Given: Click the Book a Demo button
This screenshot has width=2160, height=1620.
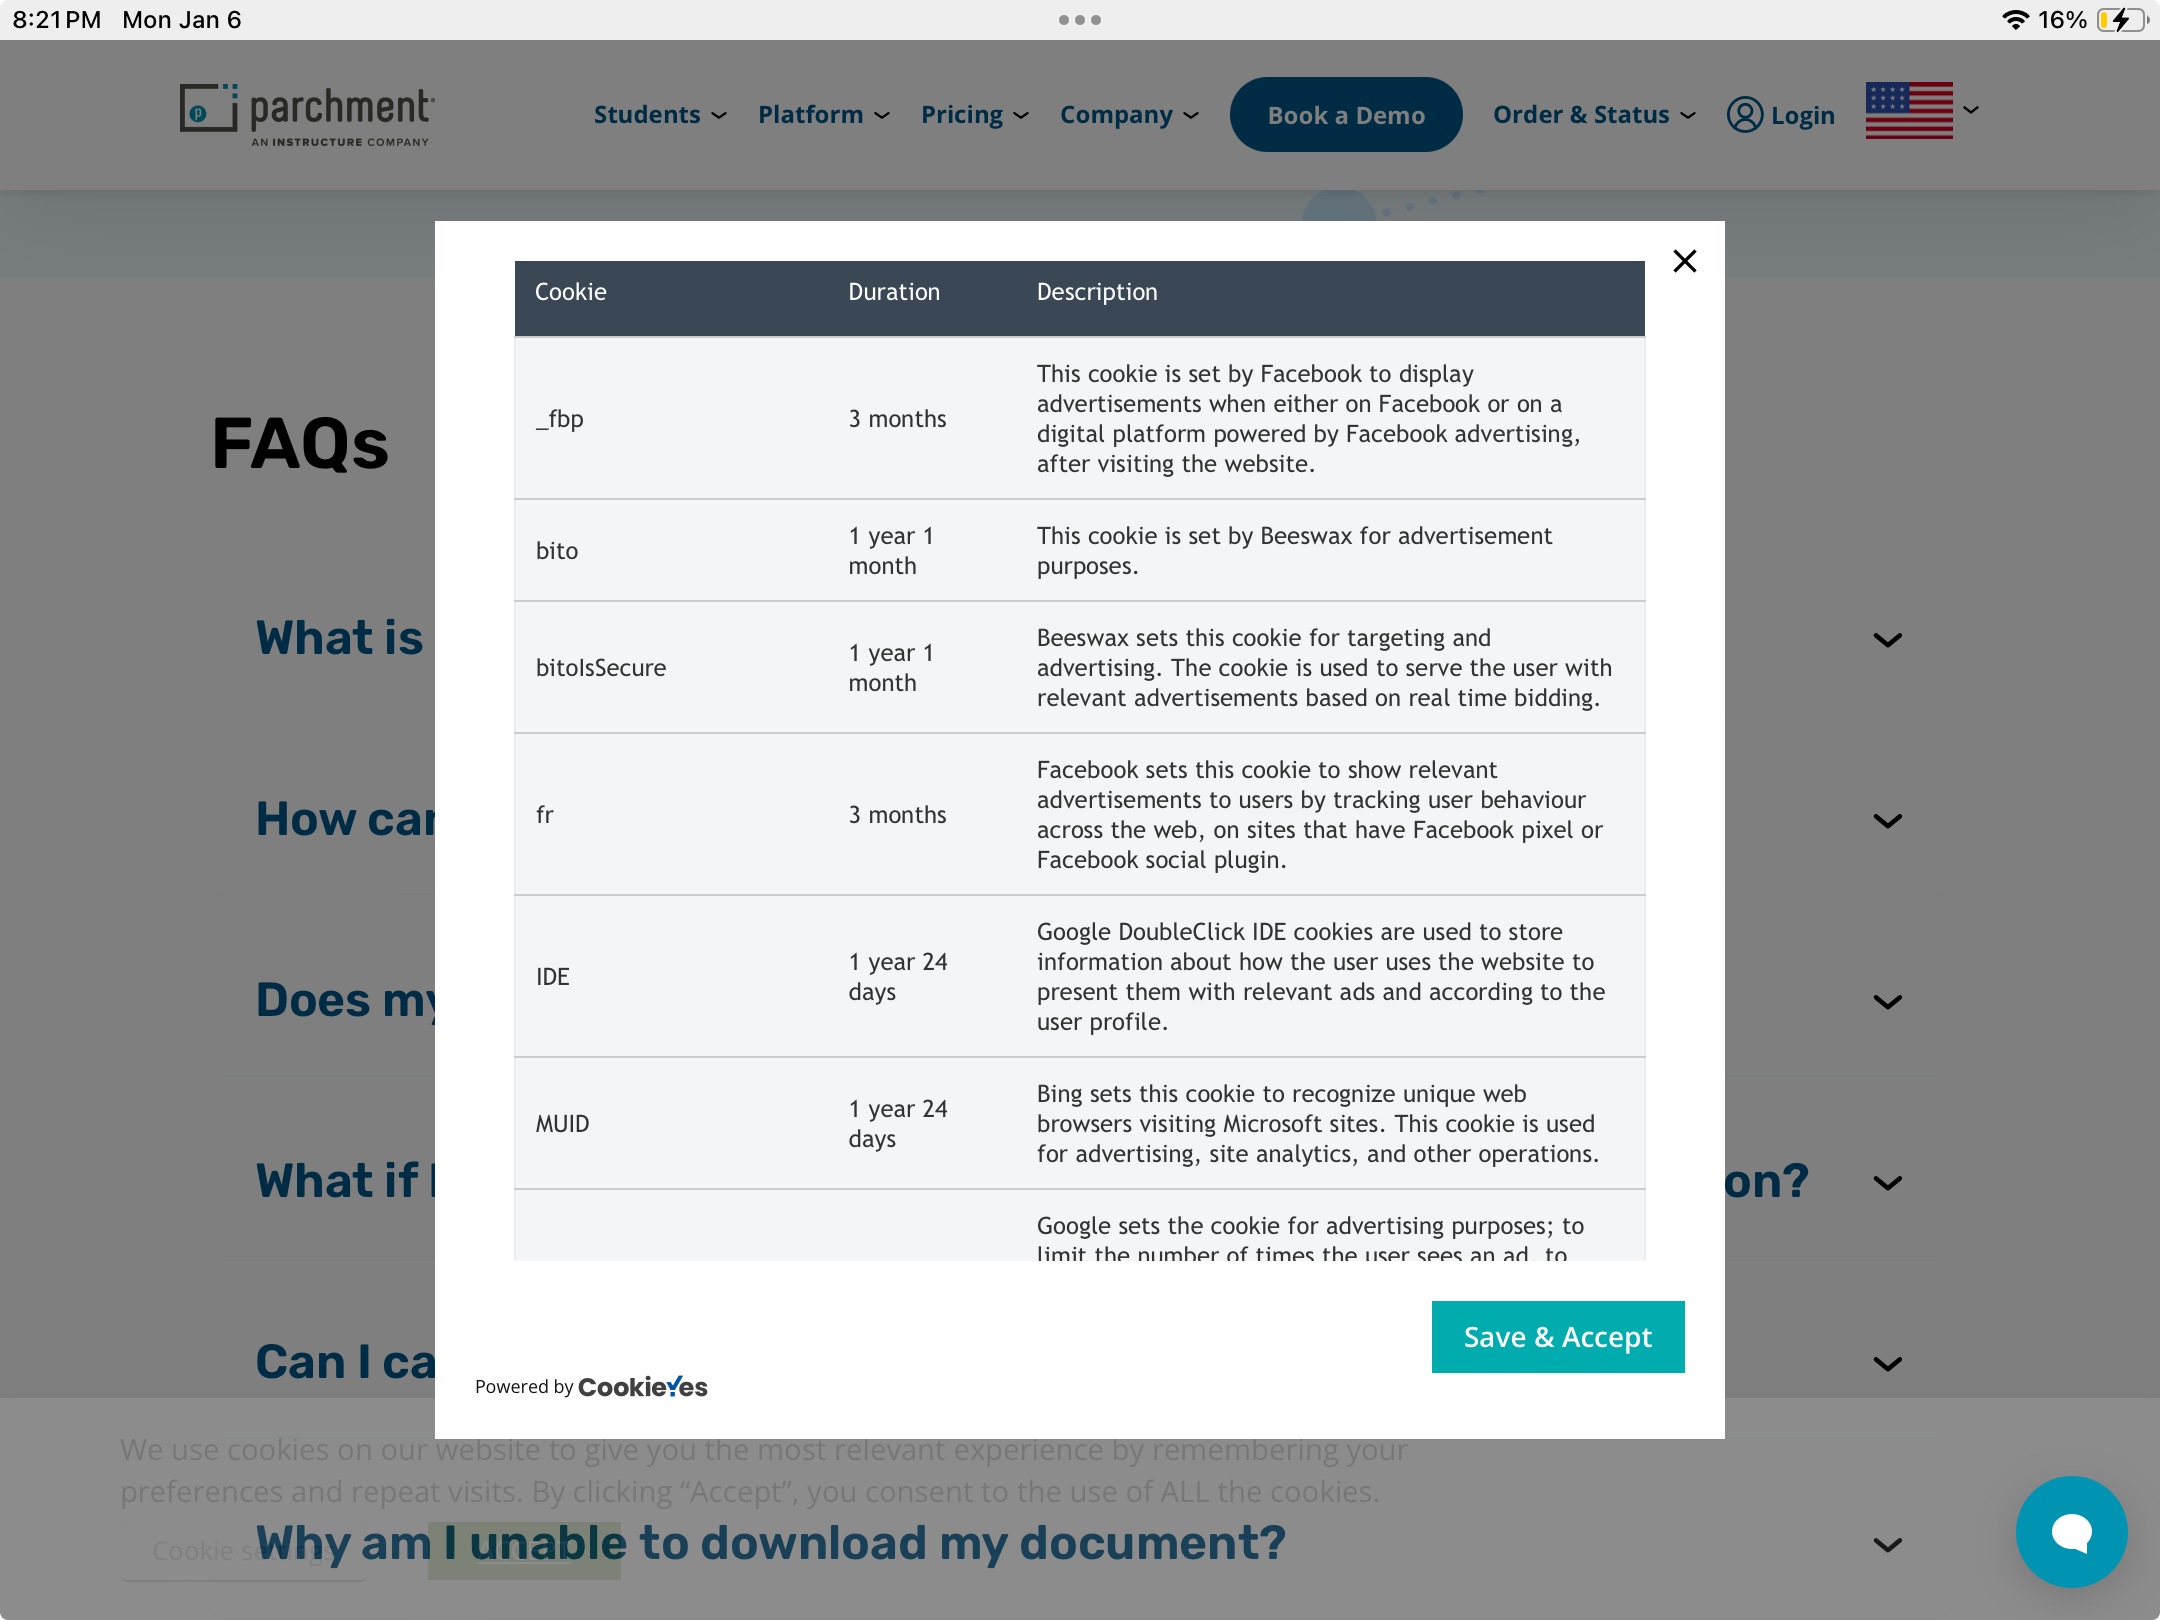Looking at the screenshot, I should 1346,115.
